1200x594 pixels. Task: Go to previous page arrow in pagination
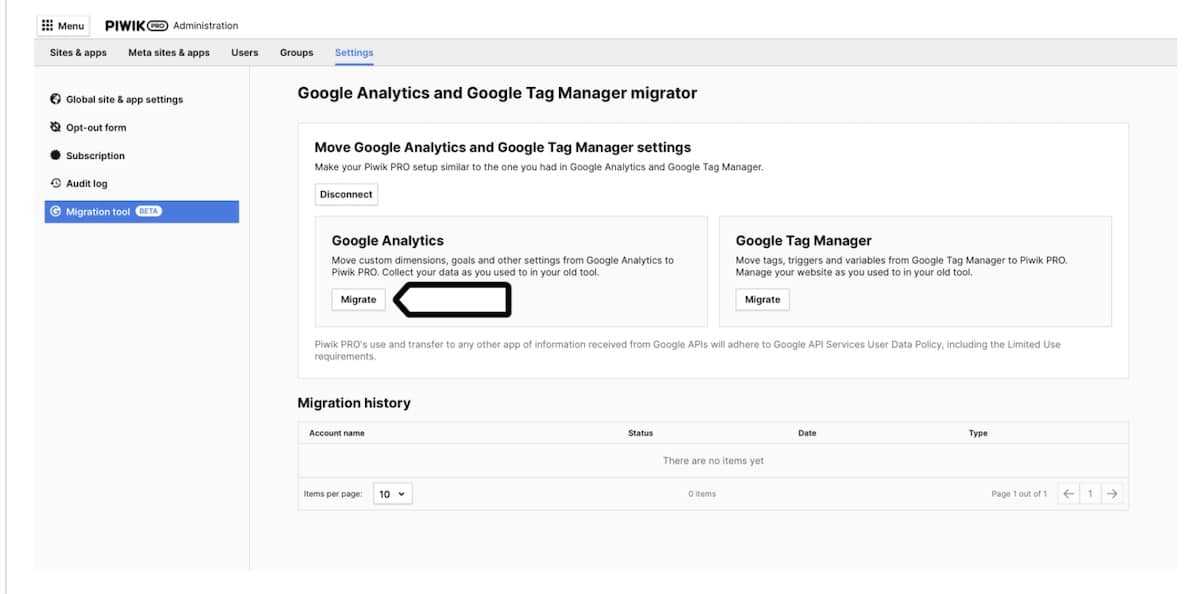pyautogui.click(x=1069, y=494)
